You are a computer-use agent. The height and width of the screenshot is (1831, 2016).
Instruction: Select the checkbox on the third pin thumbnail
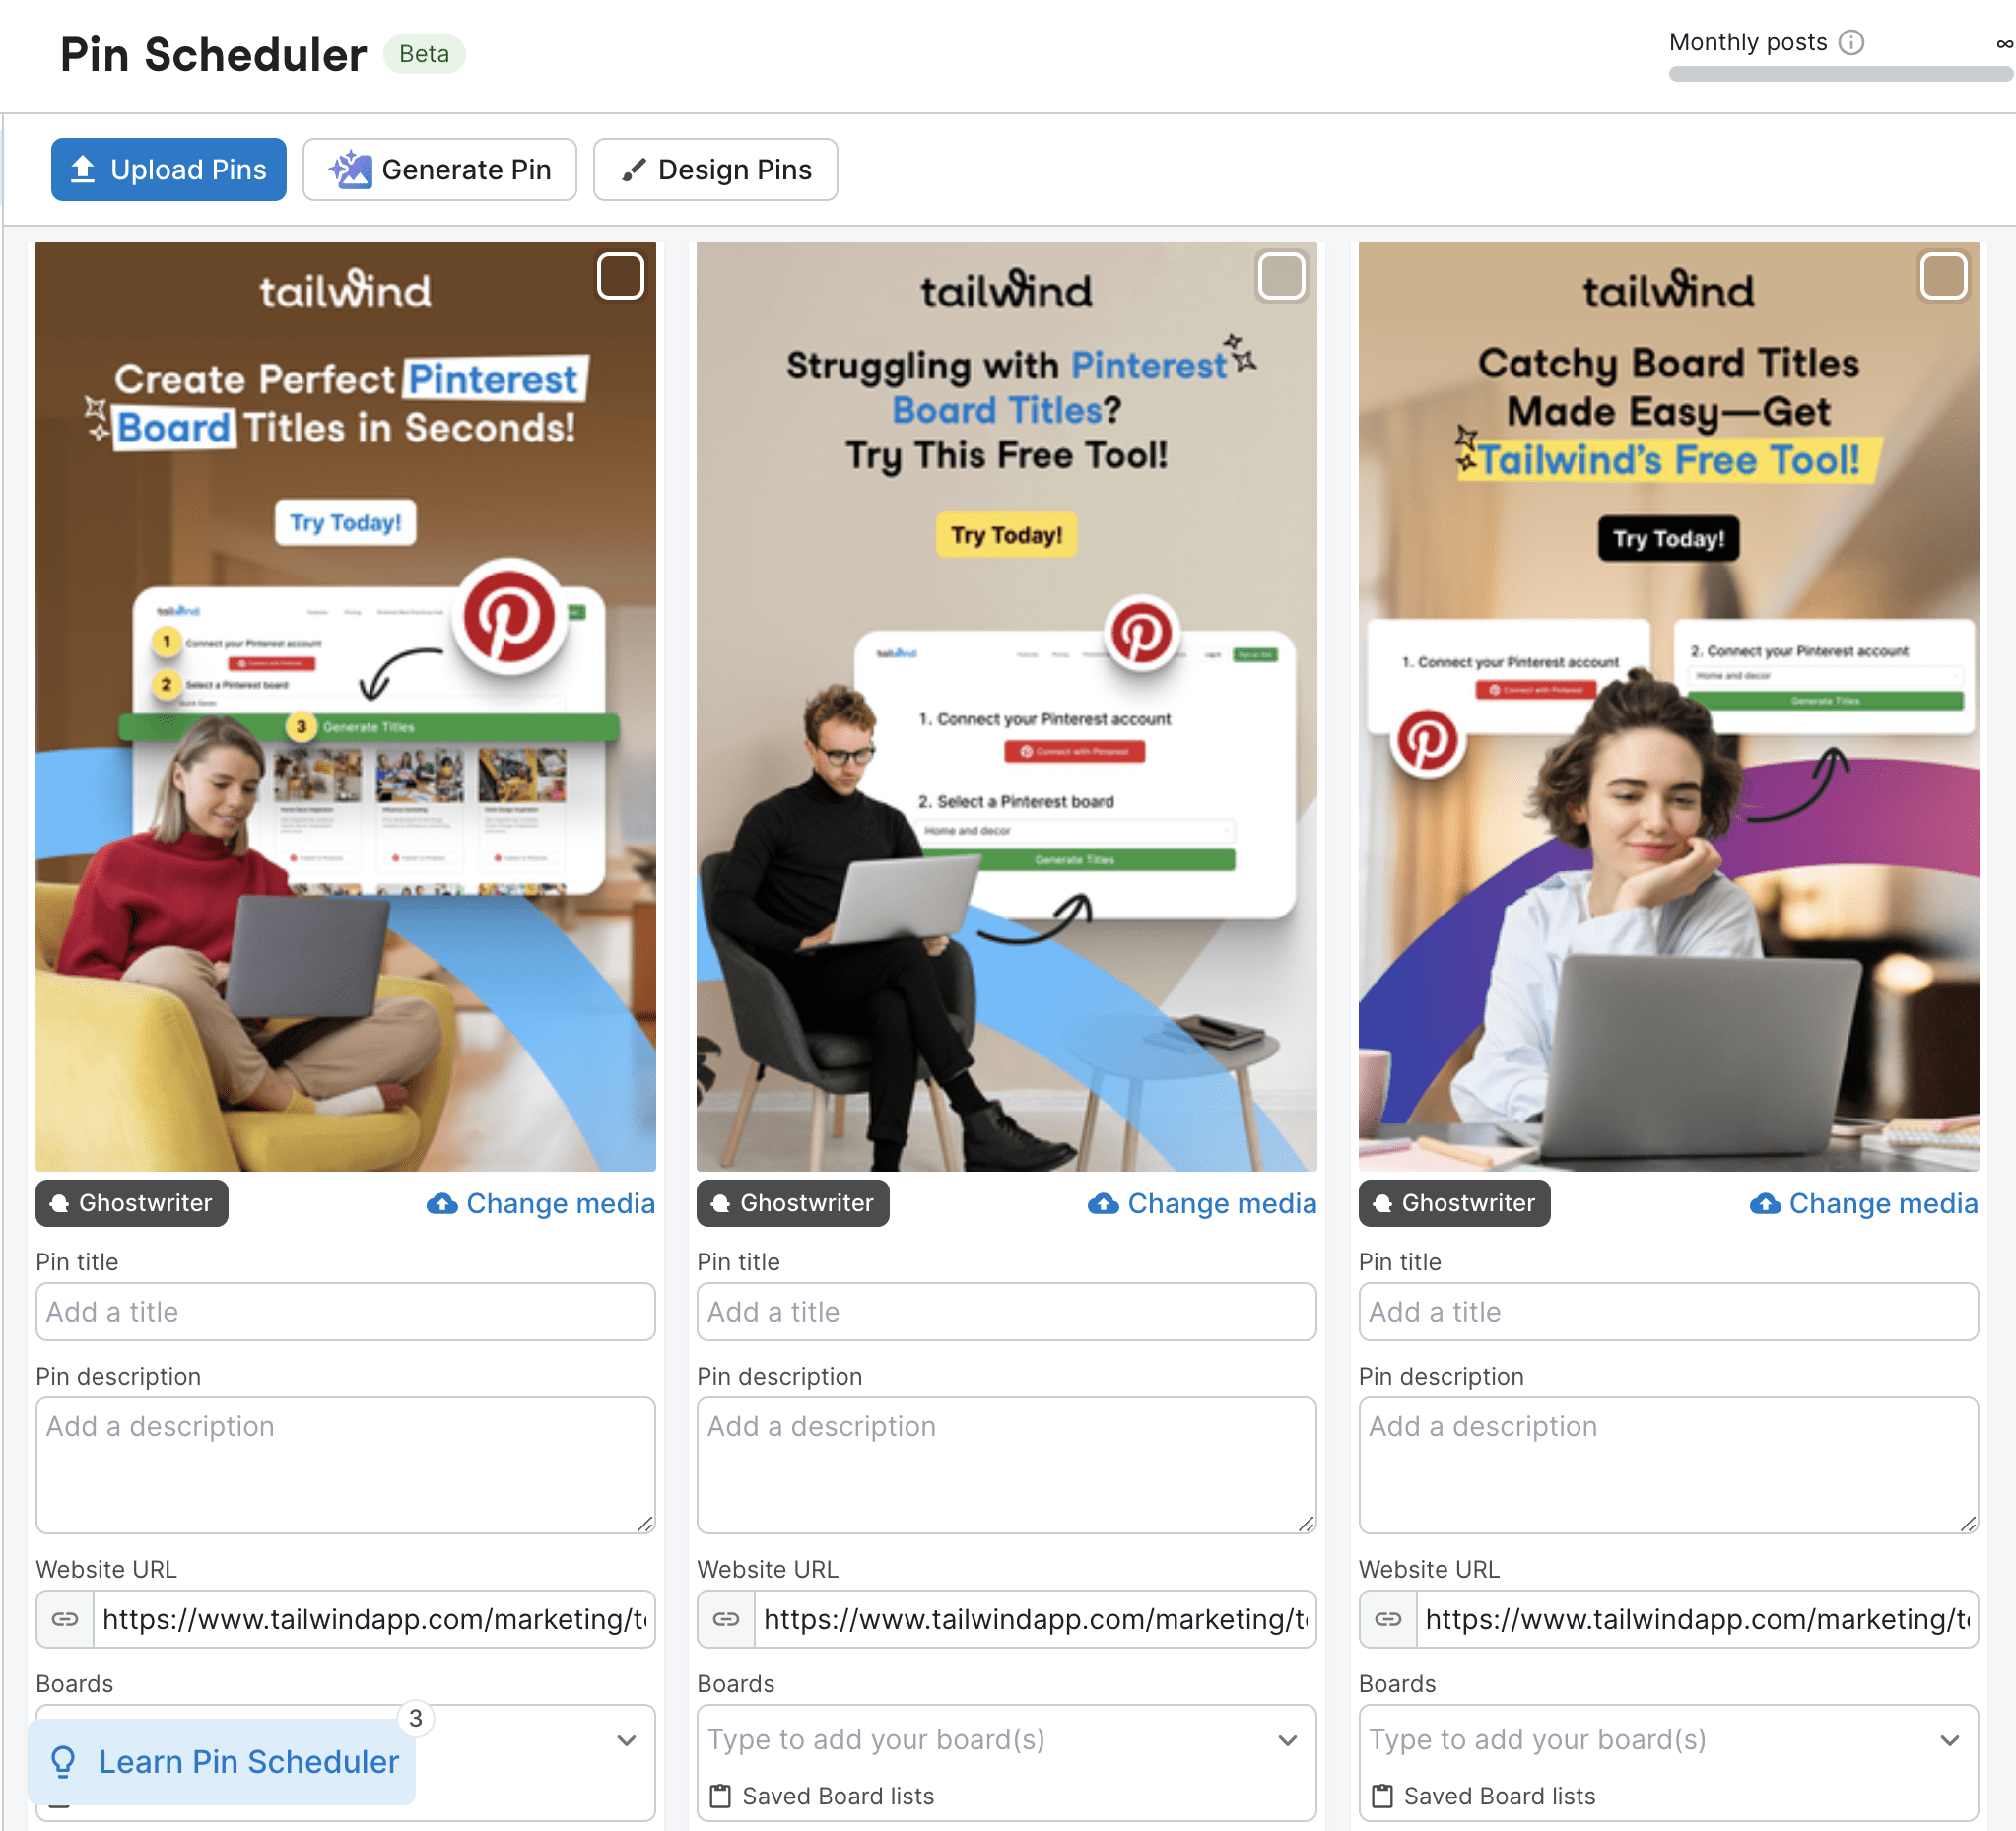pyautogui.click(x=1944, y=277)
